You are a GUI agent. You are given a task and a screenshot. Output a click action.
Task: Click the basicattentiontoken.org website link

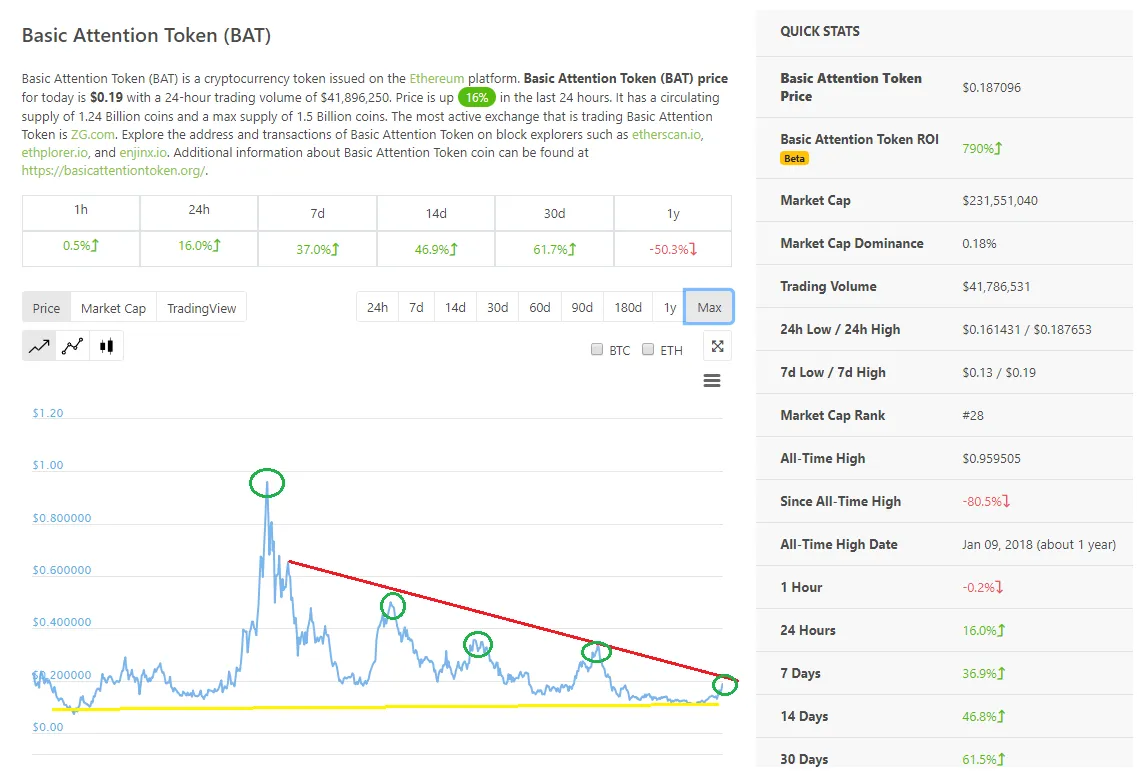(x=113, y=171)
